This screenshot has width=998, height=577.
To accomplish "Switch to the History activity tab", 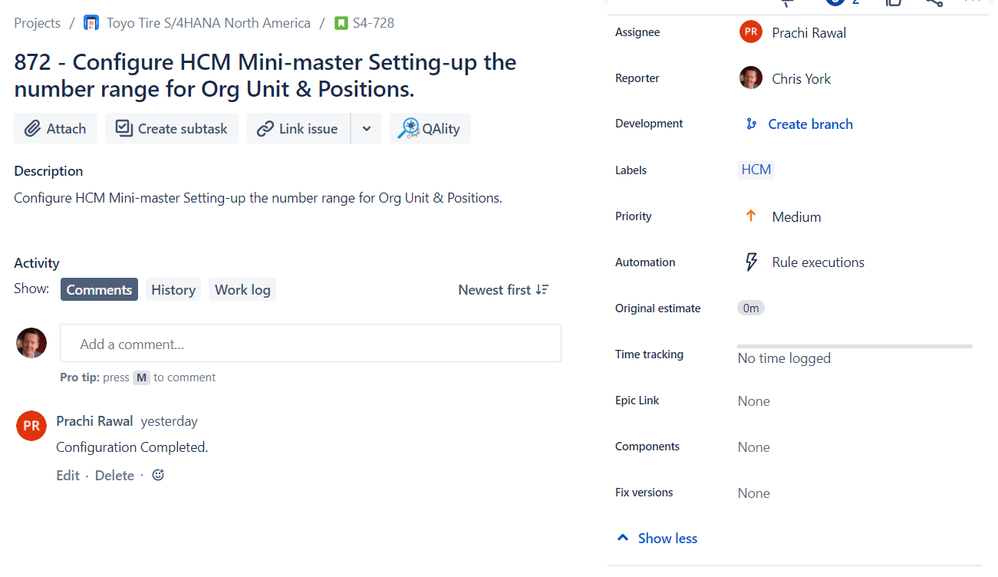I will 173,289.
